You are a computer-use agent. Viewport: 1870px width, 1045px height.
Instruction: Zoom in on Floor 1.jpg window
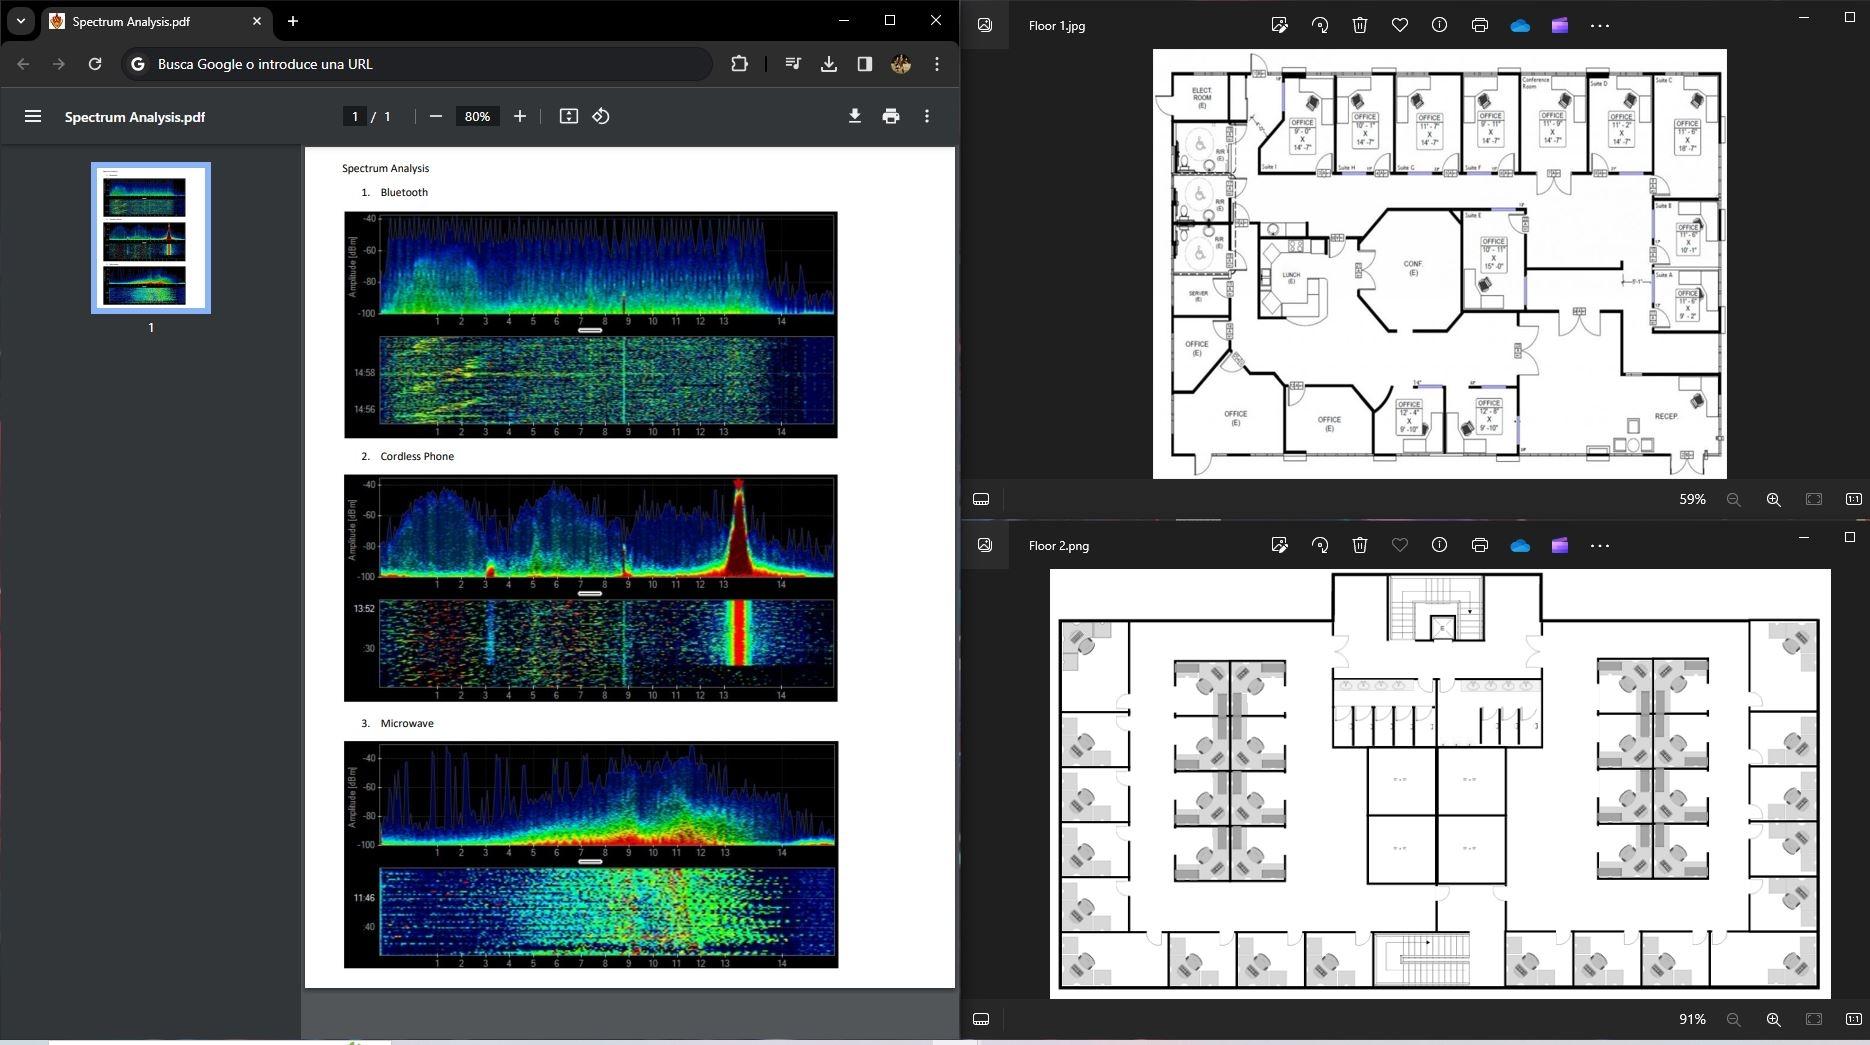1774,499
